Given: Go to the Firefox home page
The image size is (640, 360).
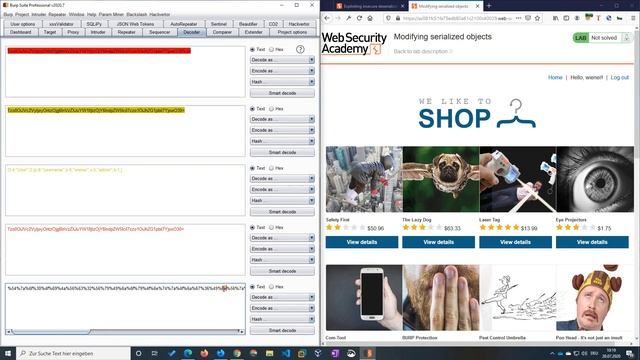Looking at the screenshot, I should 370,18.
